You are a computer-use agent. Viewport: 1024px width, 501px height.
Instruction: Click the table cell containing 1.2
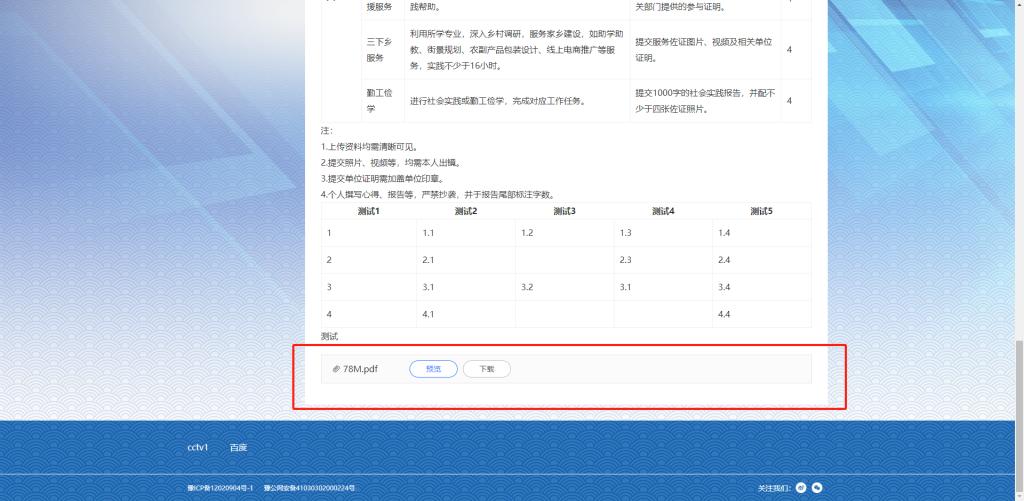coord(564,232)
